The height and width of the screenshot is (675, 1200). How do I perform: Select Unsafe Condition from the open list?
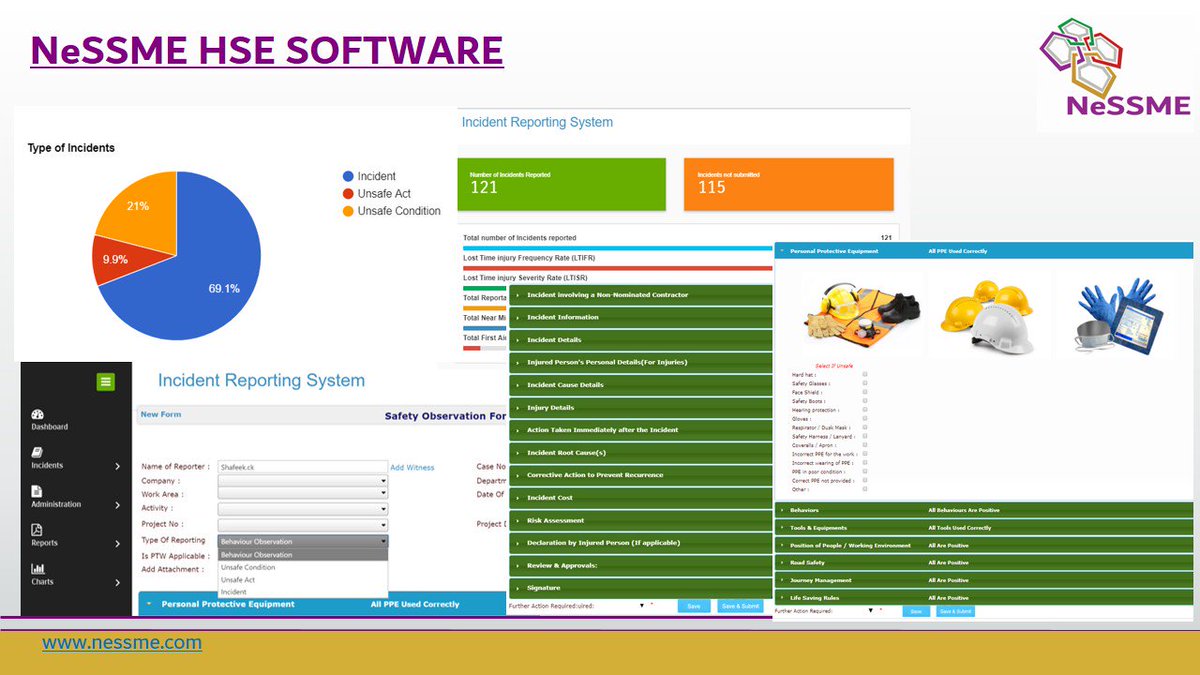[303, 567]
